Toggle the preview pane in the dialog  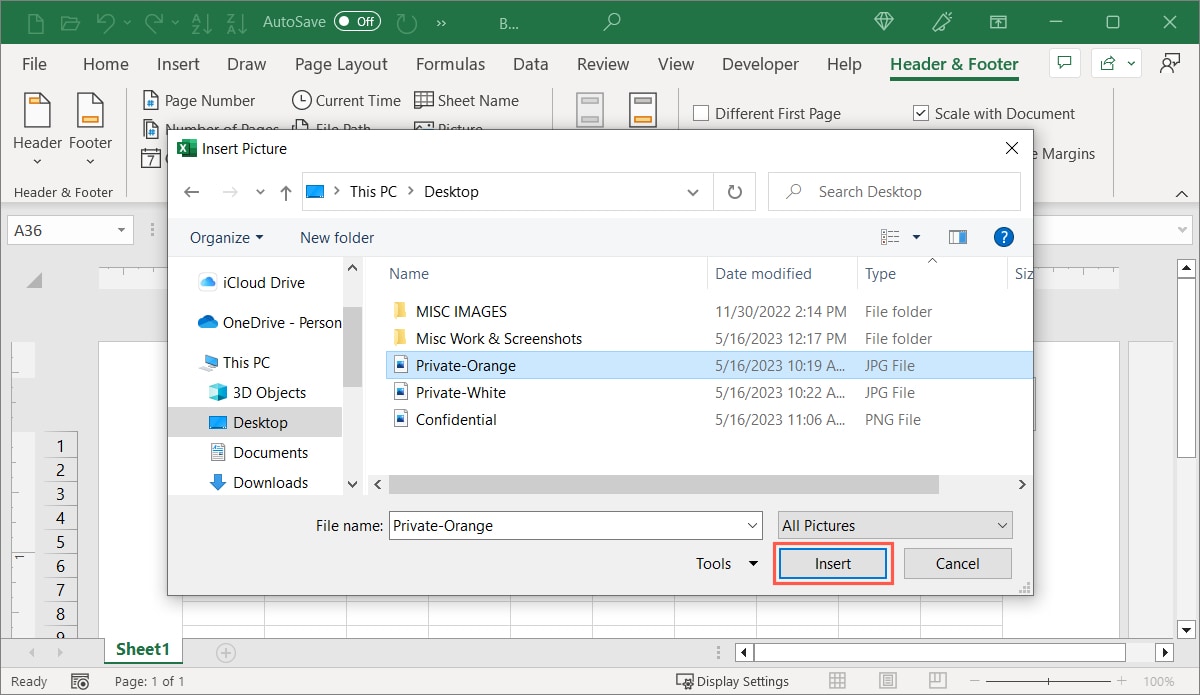[957, 237]
